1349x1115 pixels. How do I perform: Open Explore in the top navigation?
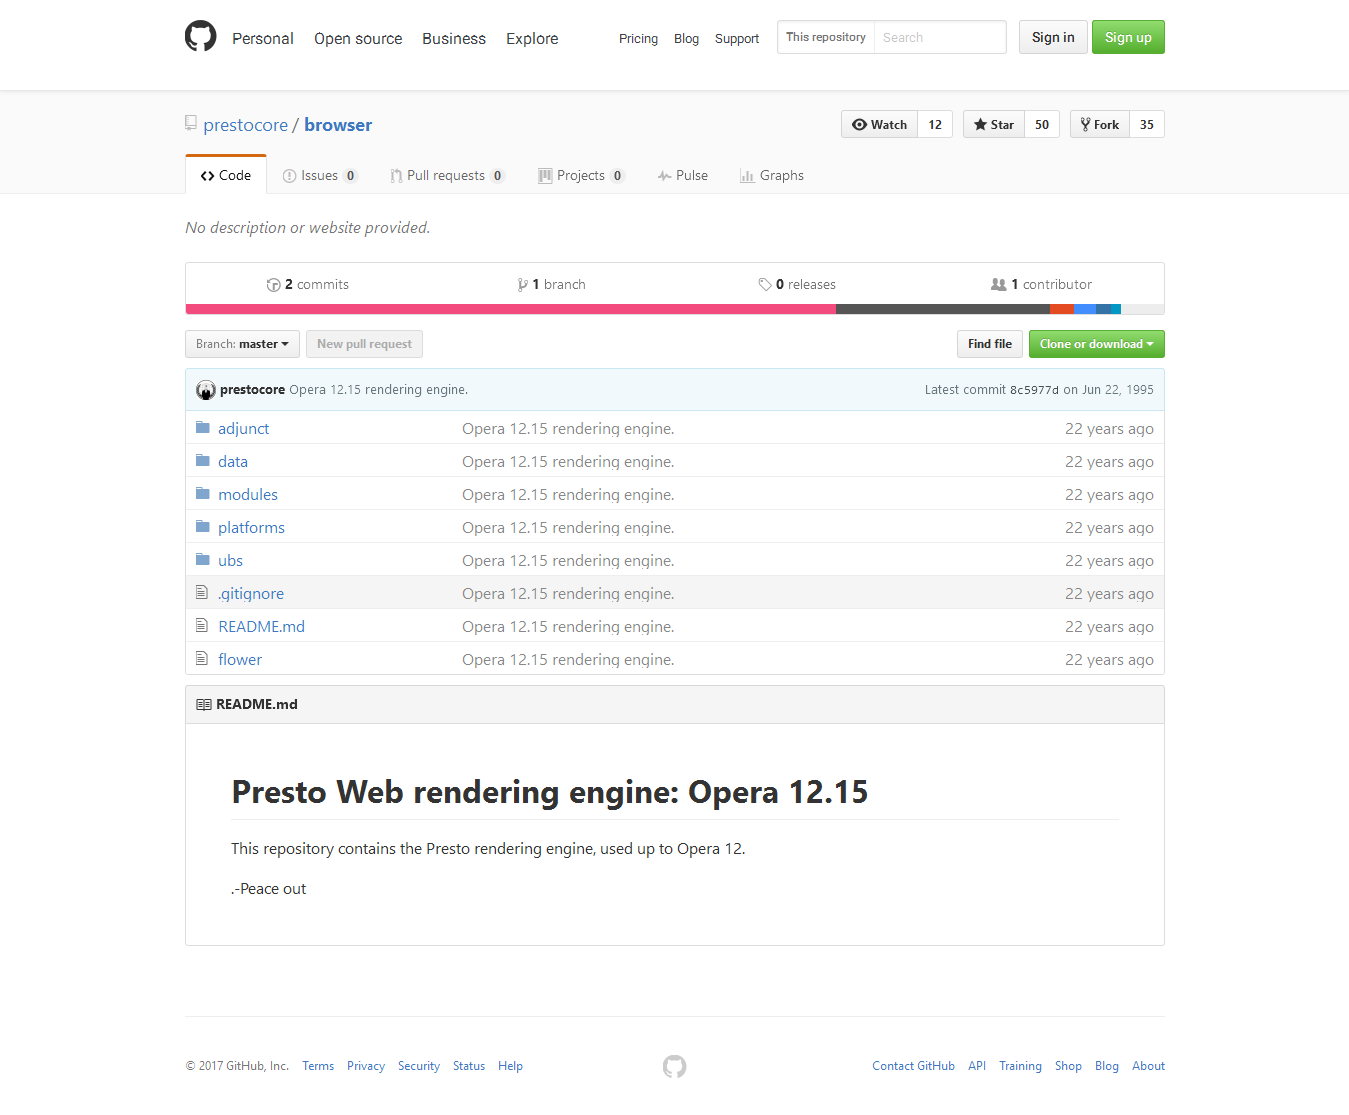pyautogui.click(x=532, y=38)
